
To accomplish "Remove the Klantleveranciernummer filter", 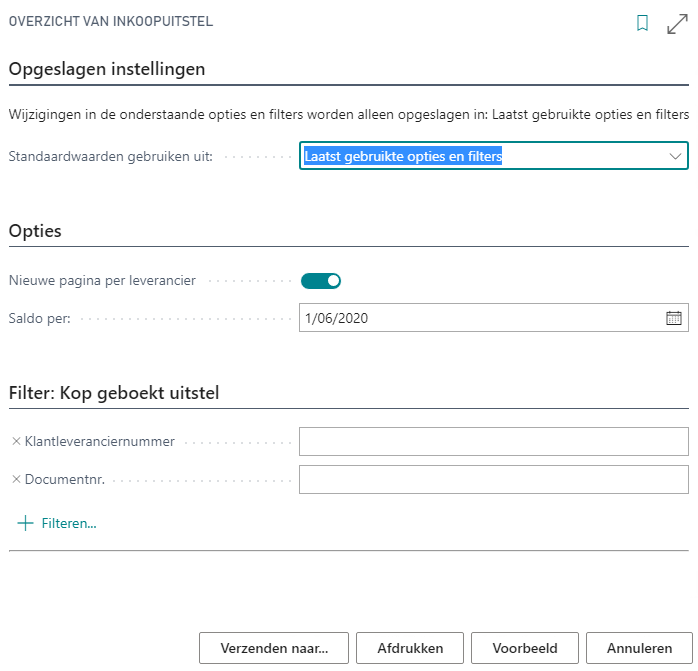I will coord(16,441).
